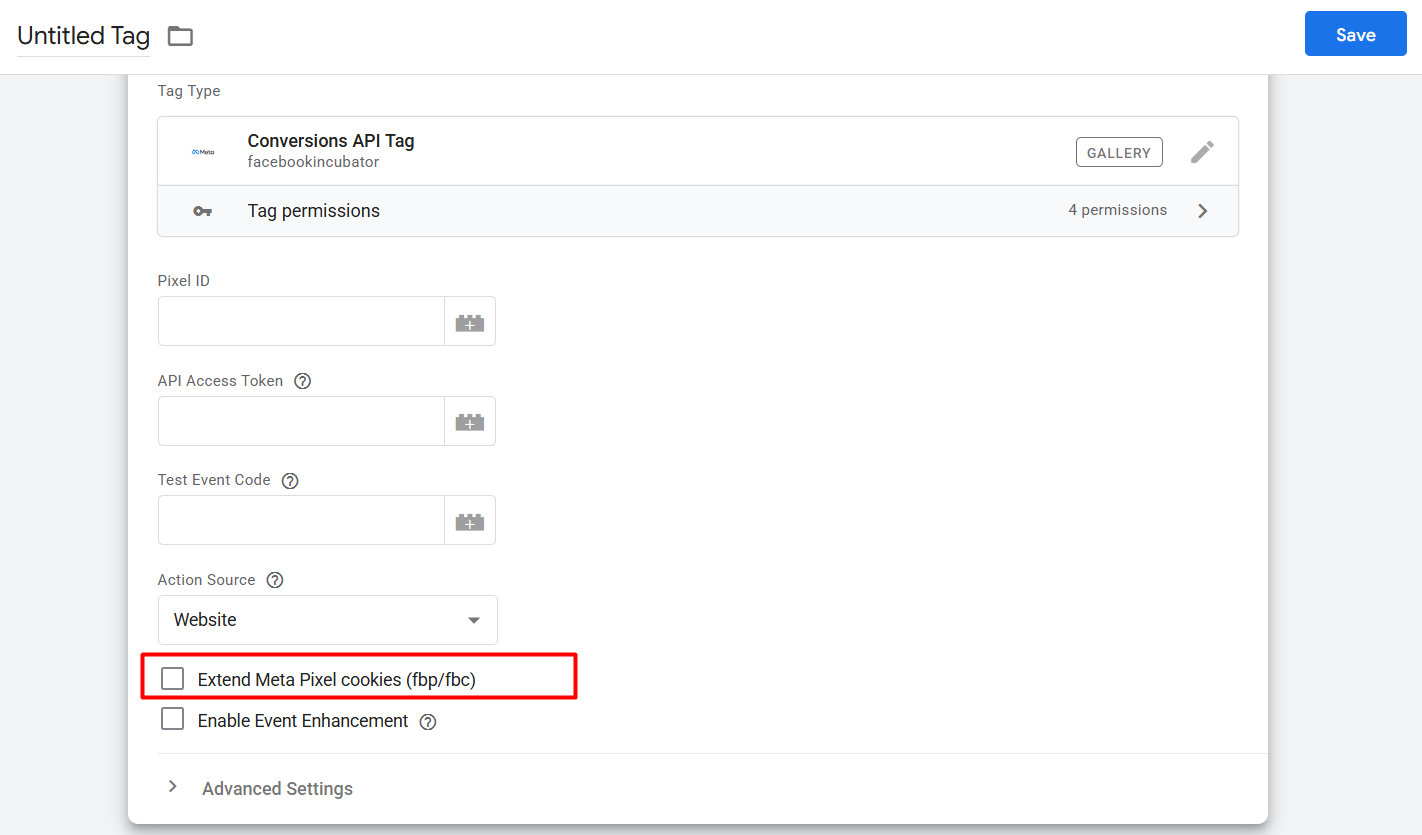Click the Untitled Tag name to rename

[84, 36]
